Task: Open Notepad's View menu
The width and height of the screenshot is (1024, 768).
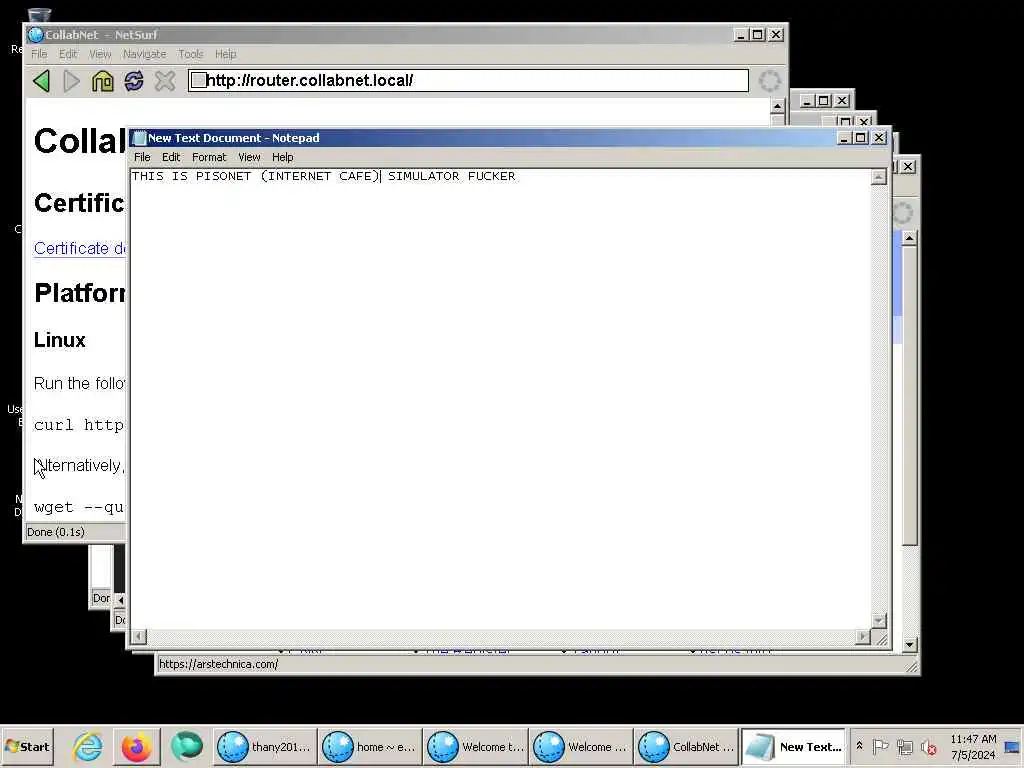Action: (x=249, y=157)
